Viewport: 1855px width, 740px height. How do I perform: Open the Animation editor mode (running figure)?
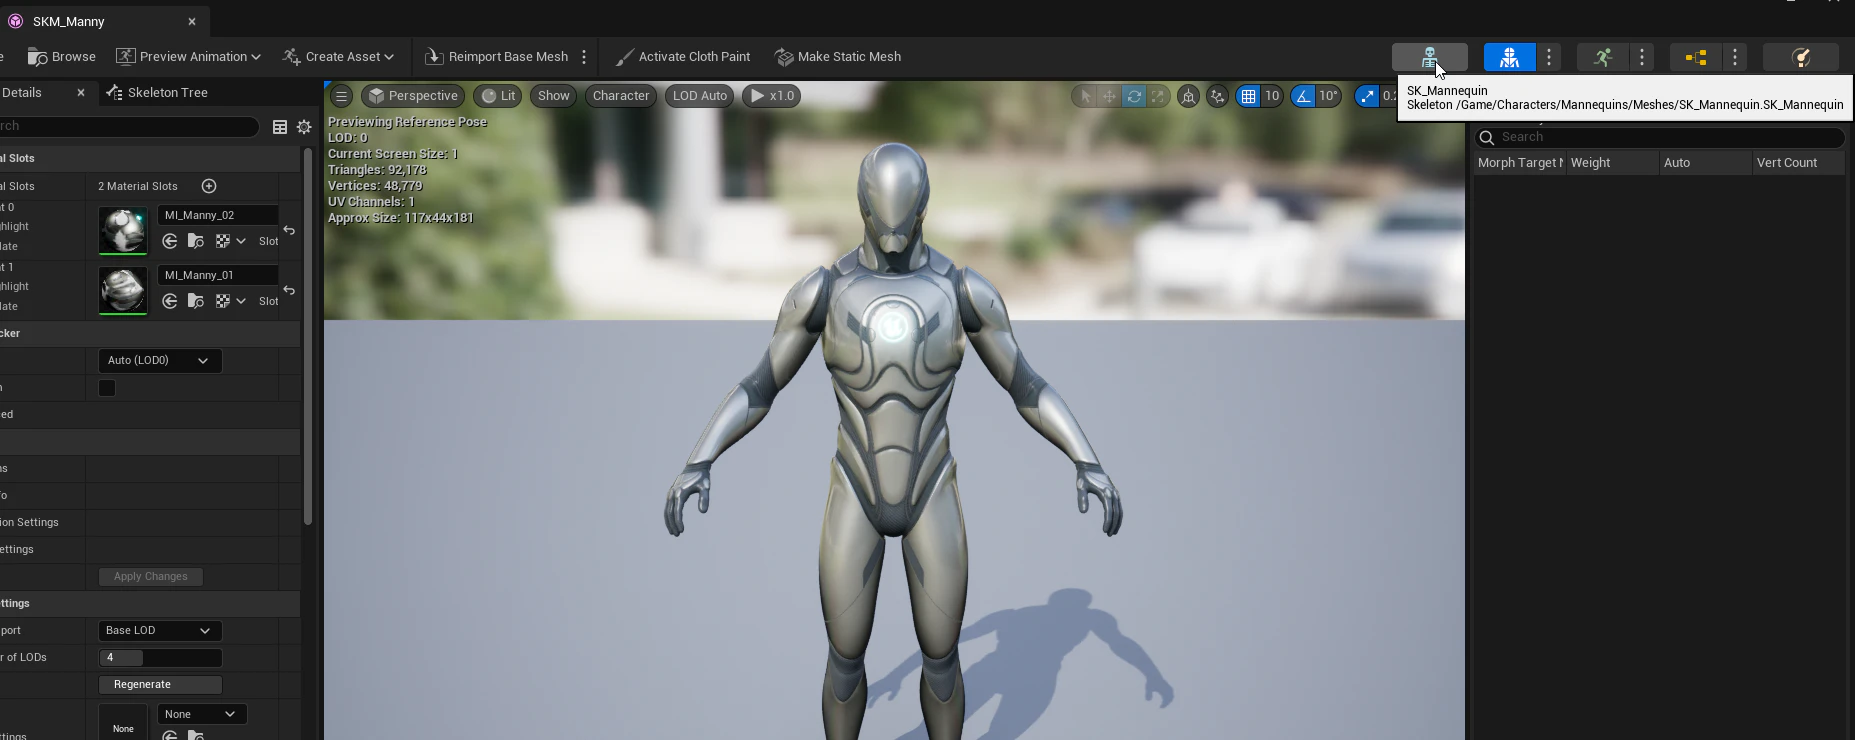coord(1603,57)
